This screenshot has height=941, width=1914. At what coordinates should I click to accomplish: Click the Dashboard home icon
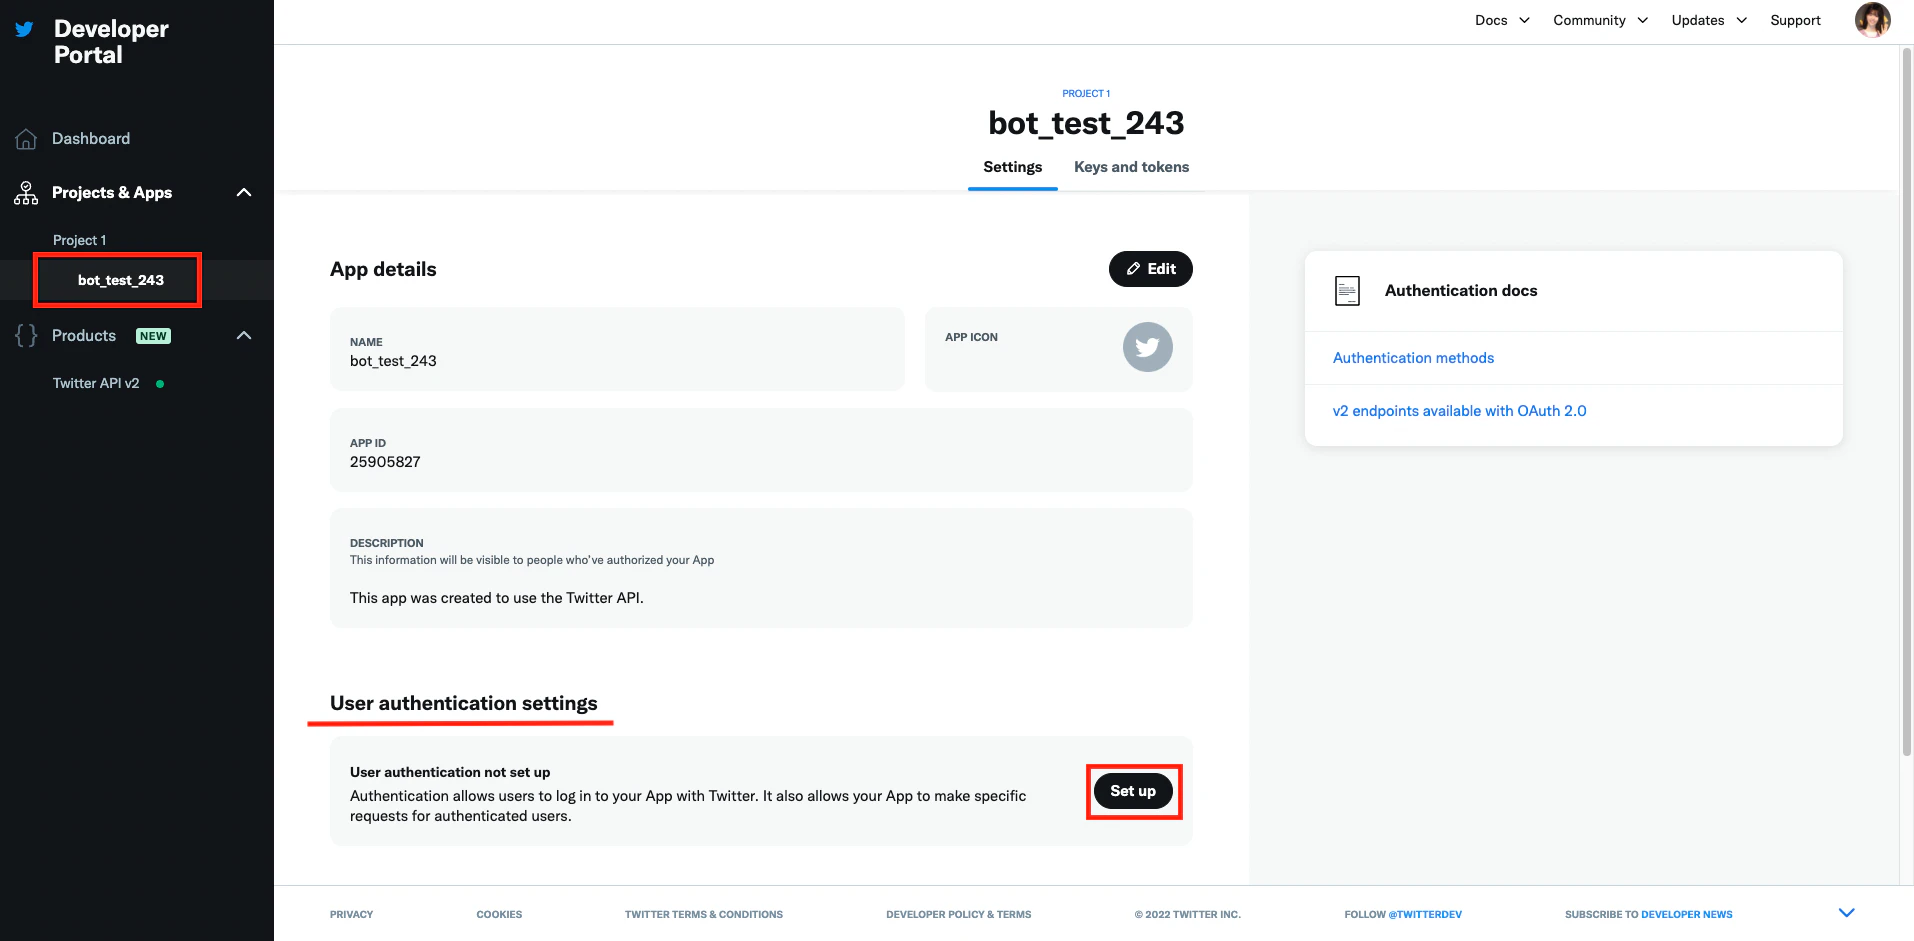26,139
